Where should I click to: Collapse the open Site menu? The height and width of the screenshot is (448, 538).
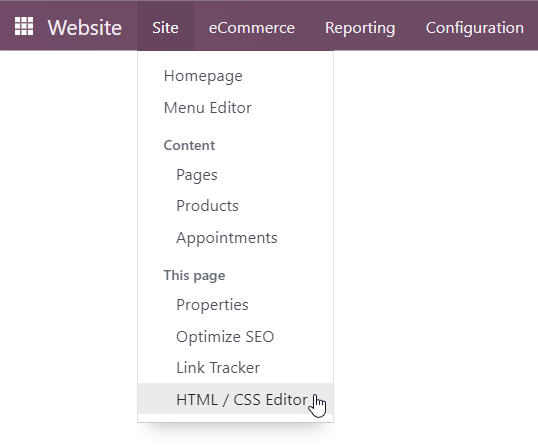pyautogui.click(x=165, y=27)
